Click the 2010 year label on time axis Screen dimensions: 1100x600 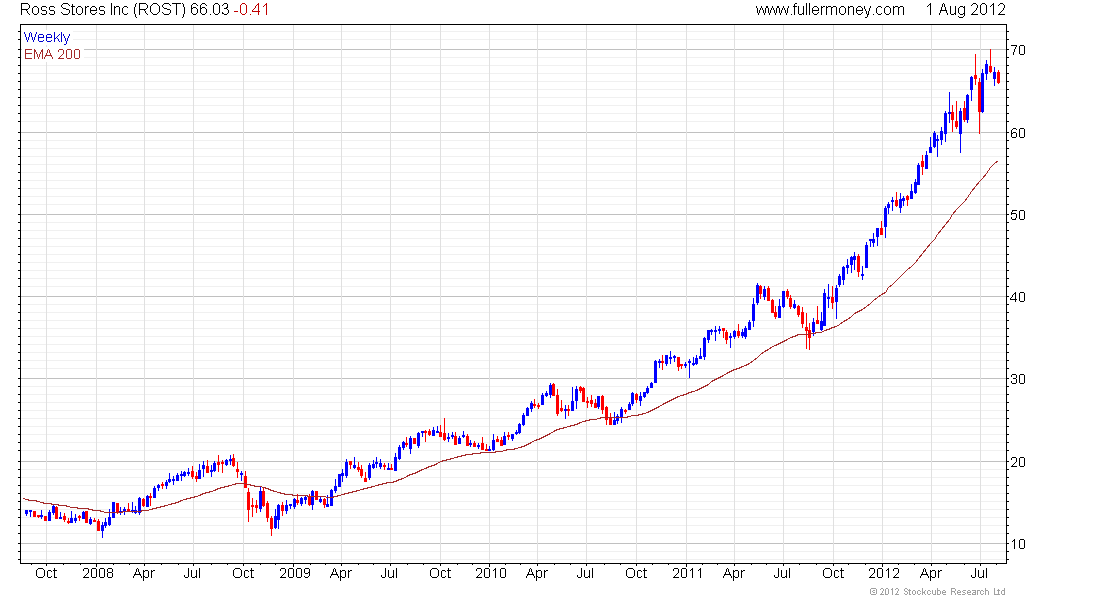tap(490, 573)
